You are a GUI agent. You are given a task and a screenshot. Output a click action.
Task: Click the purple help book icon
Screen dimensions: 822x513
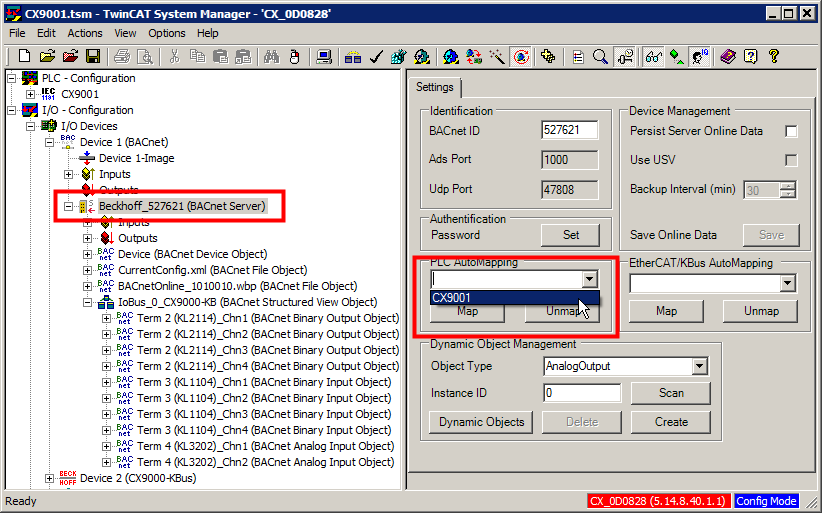click(x=728, y=56)
